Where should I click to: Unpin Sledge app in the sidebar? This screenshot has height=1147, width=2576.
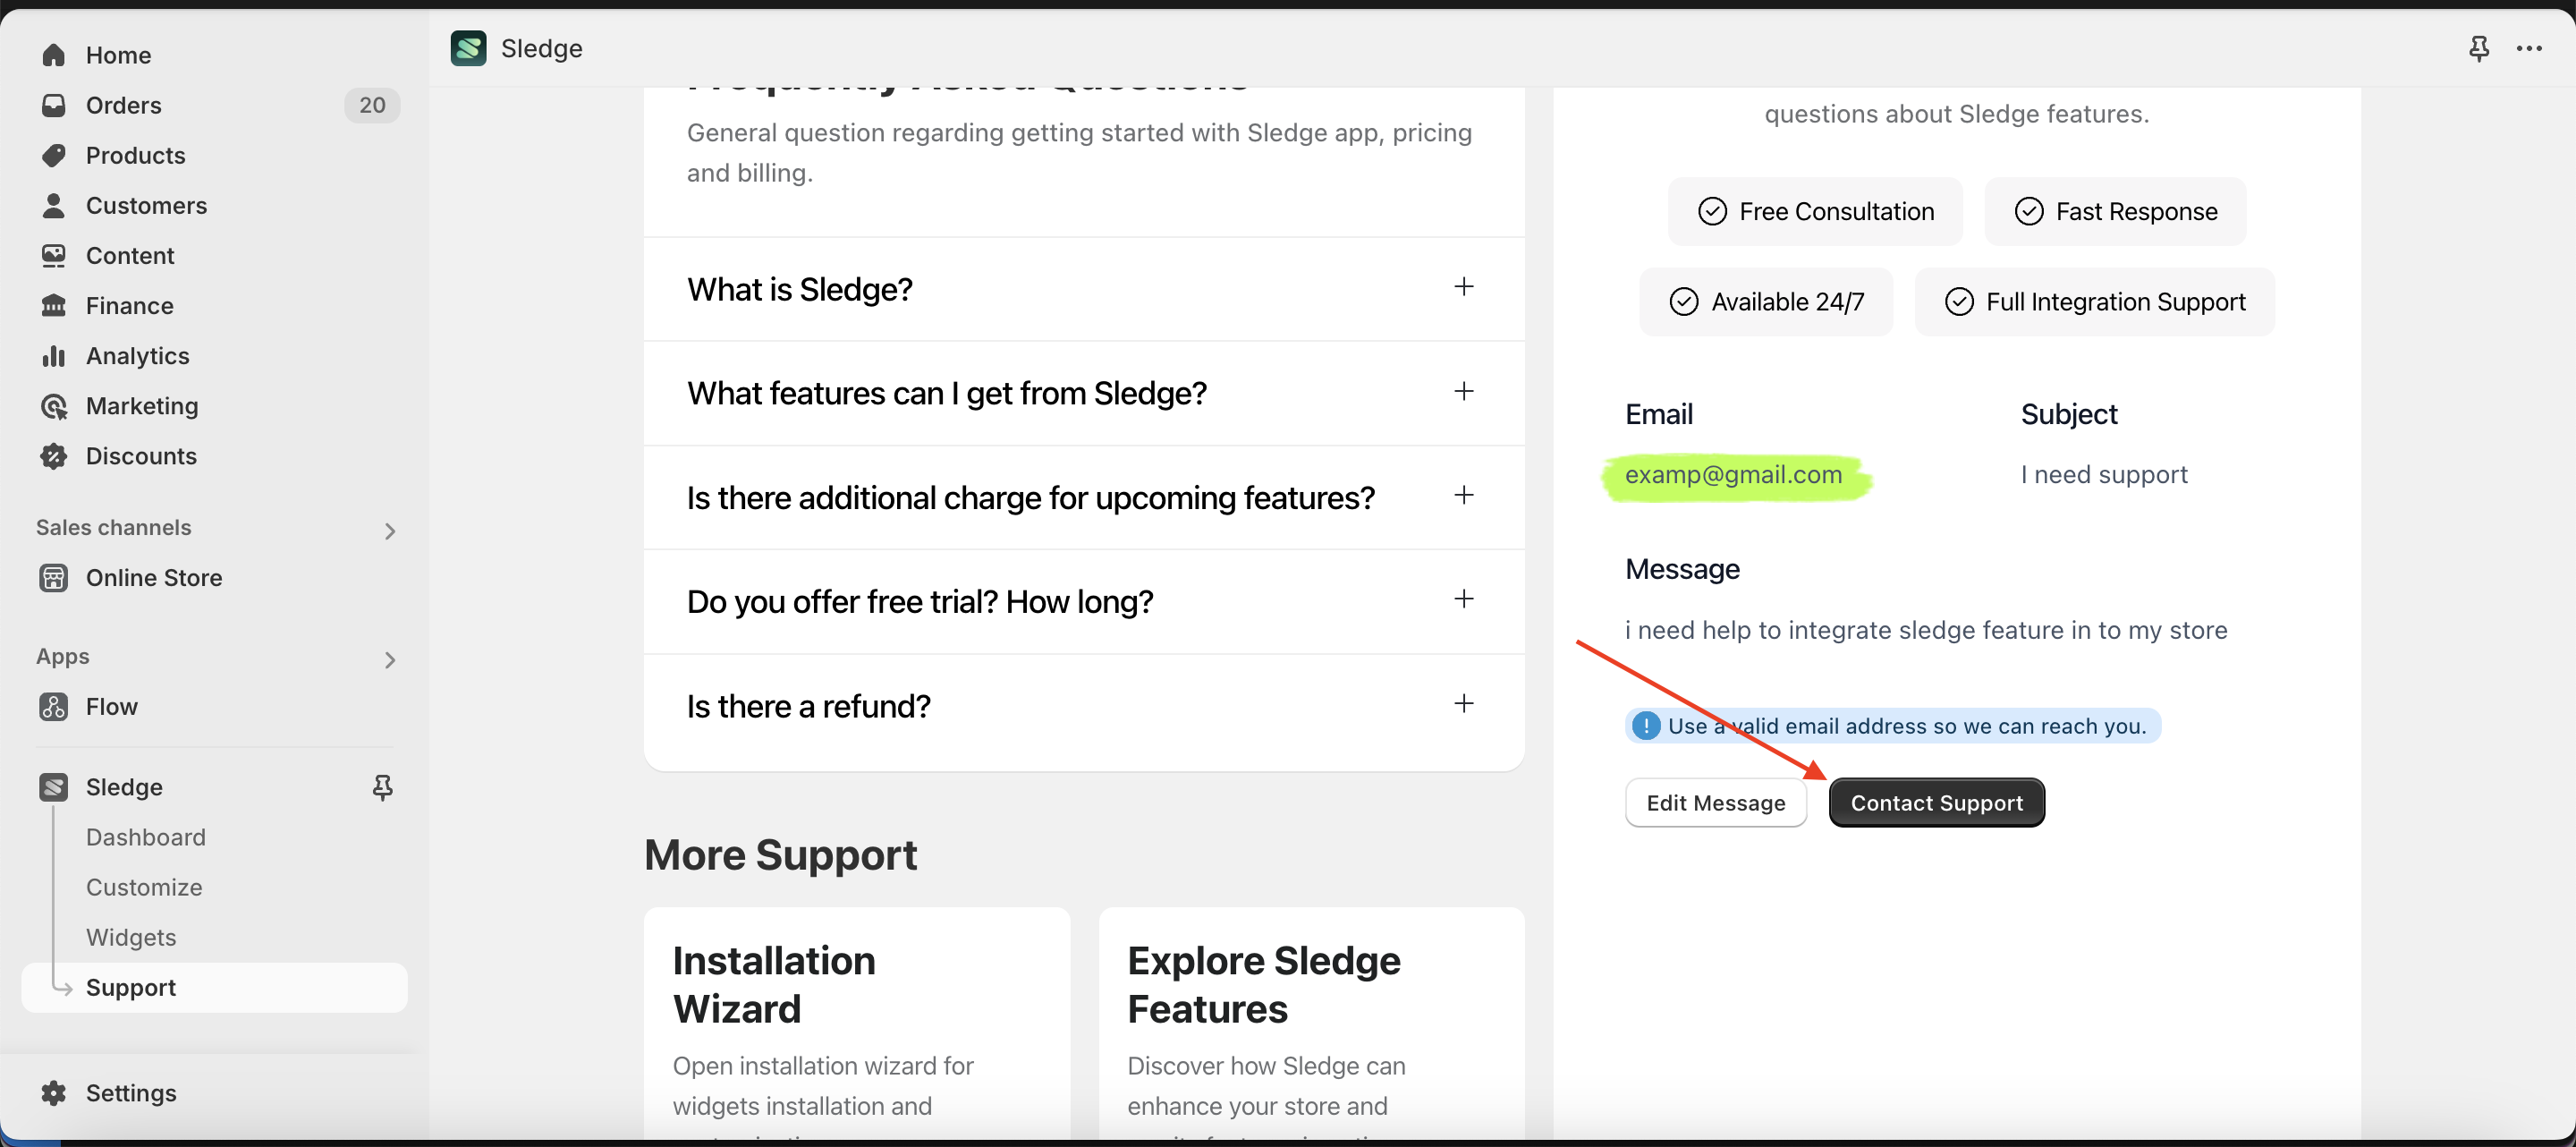point(382,788)
